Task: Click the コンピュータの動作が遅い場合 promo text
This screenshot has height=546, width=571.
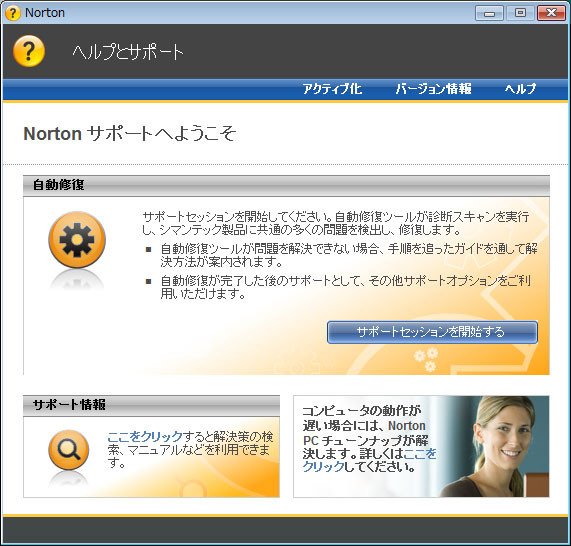Action: tap(369, 439)
